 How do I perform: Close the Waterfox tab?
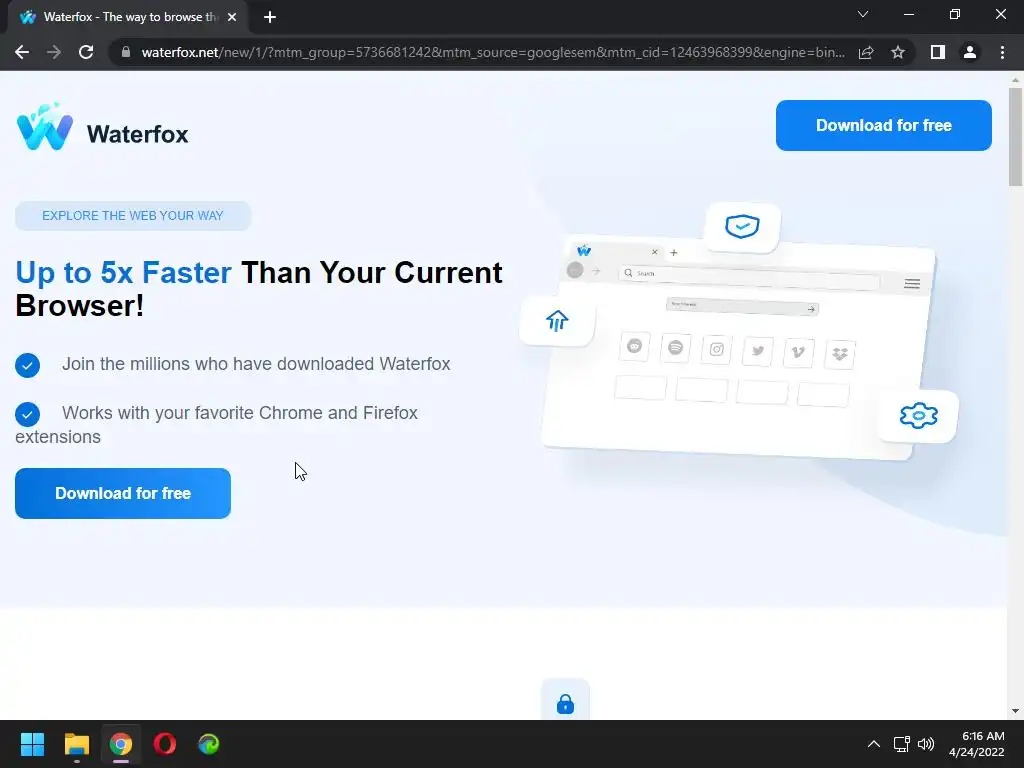click(232, 18)
